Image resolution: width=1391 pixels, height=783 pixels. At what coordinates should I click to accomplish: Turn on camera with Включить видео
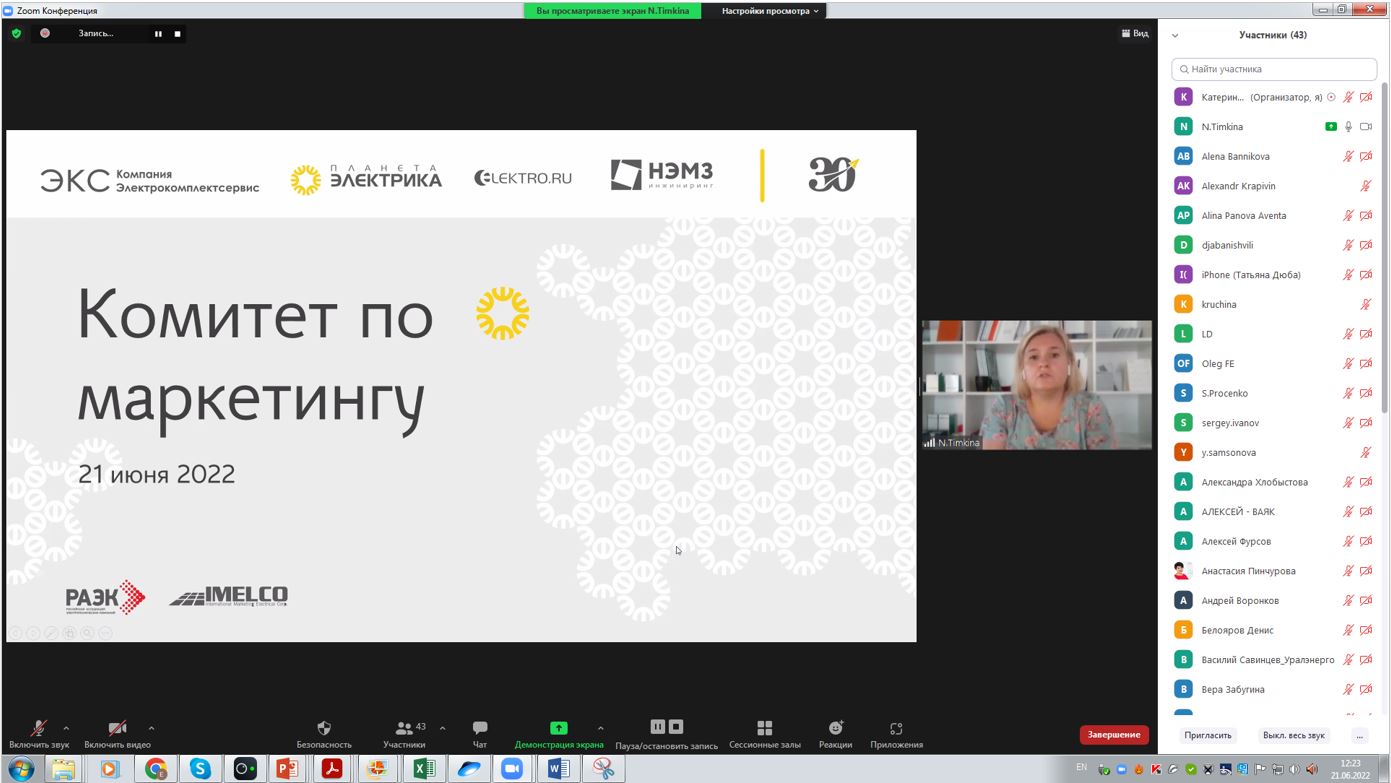point(117,730)
